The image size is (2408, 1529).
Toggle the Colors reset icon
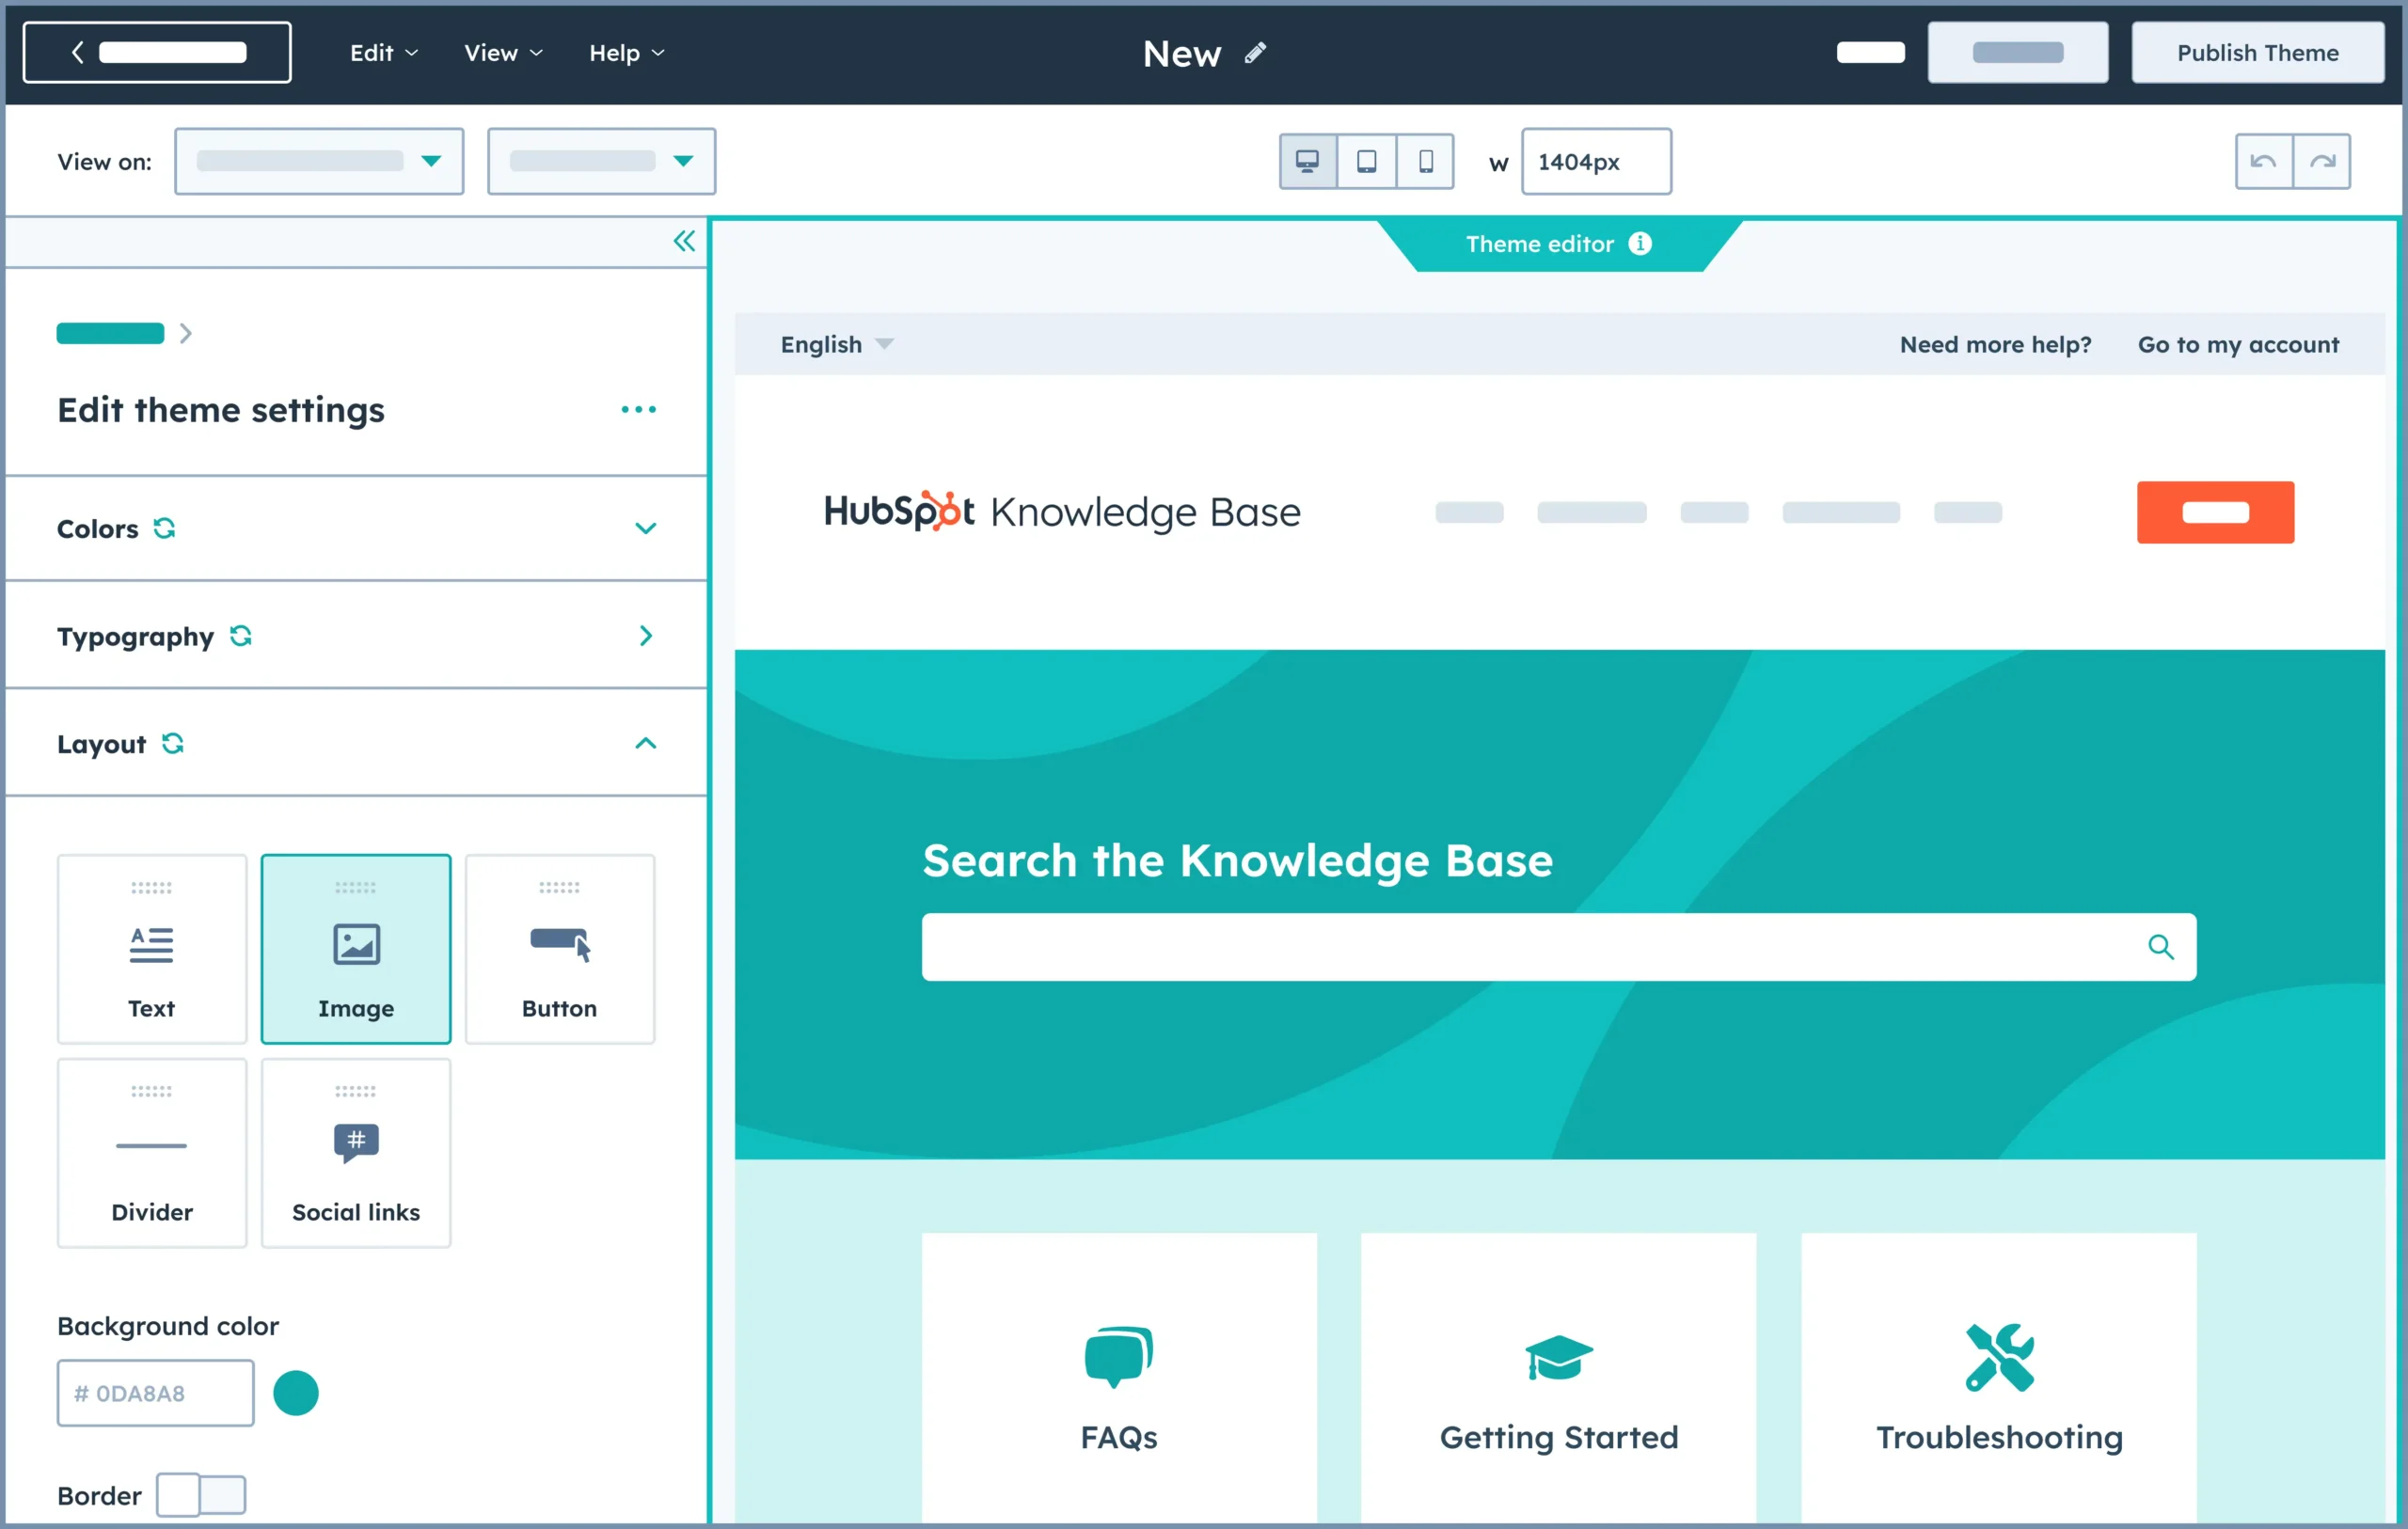(162, 528)
